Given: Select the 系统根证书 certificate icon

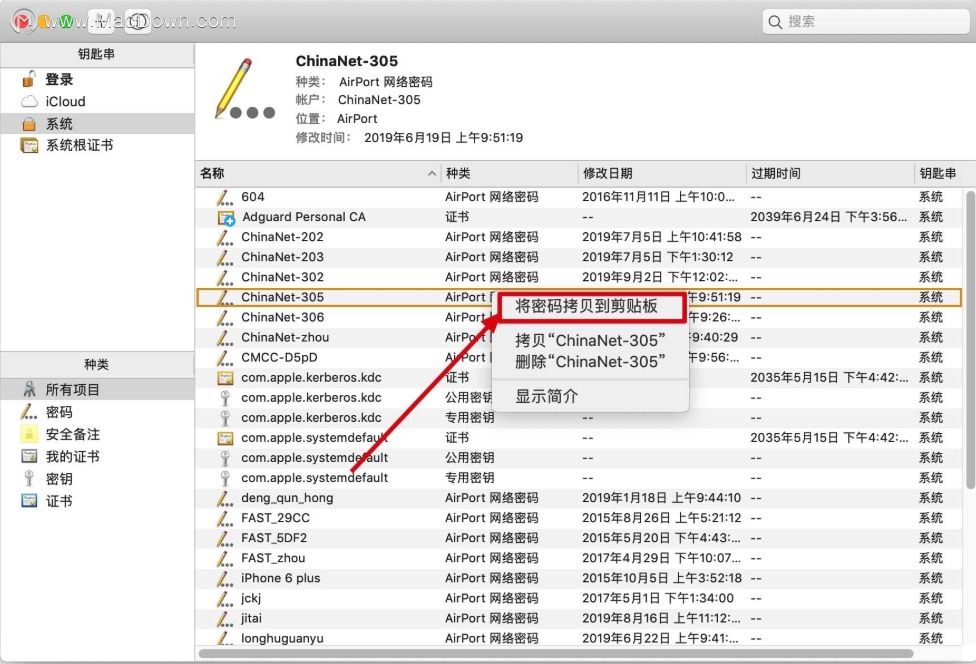Looking at the screenshot, I should (29, 146).
